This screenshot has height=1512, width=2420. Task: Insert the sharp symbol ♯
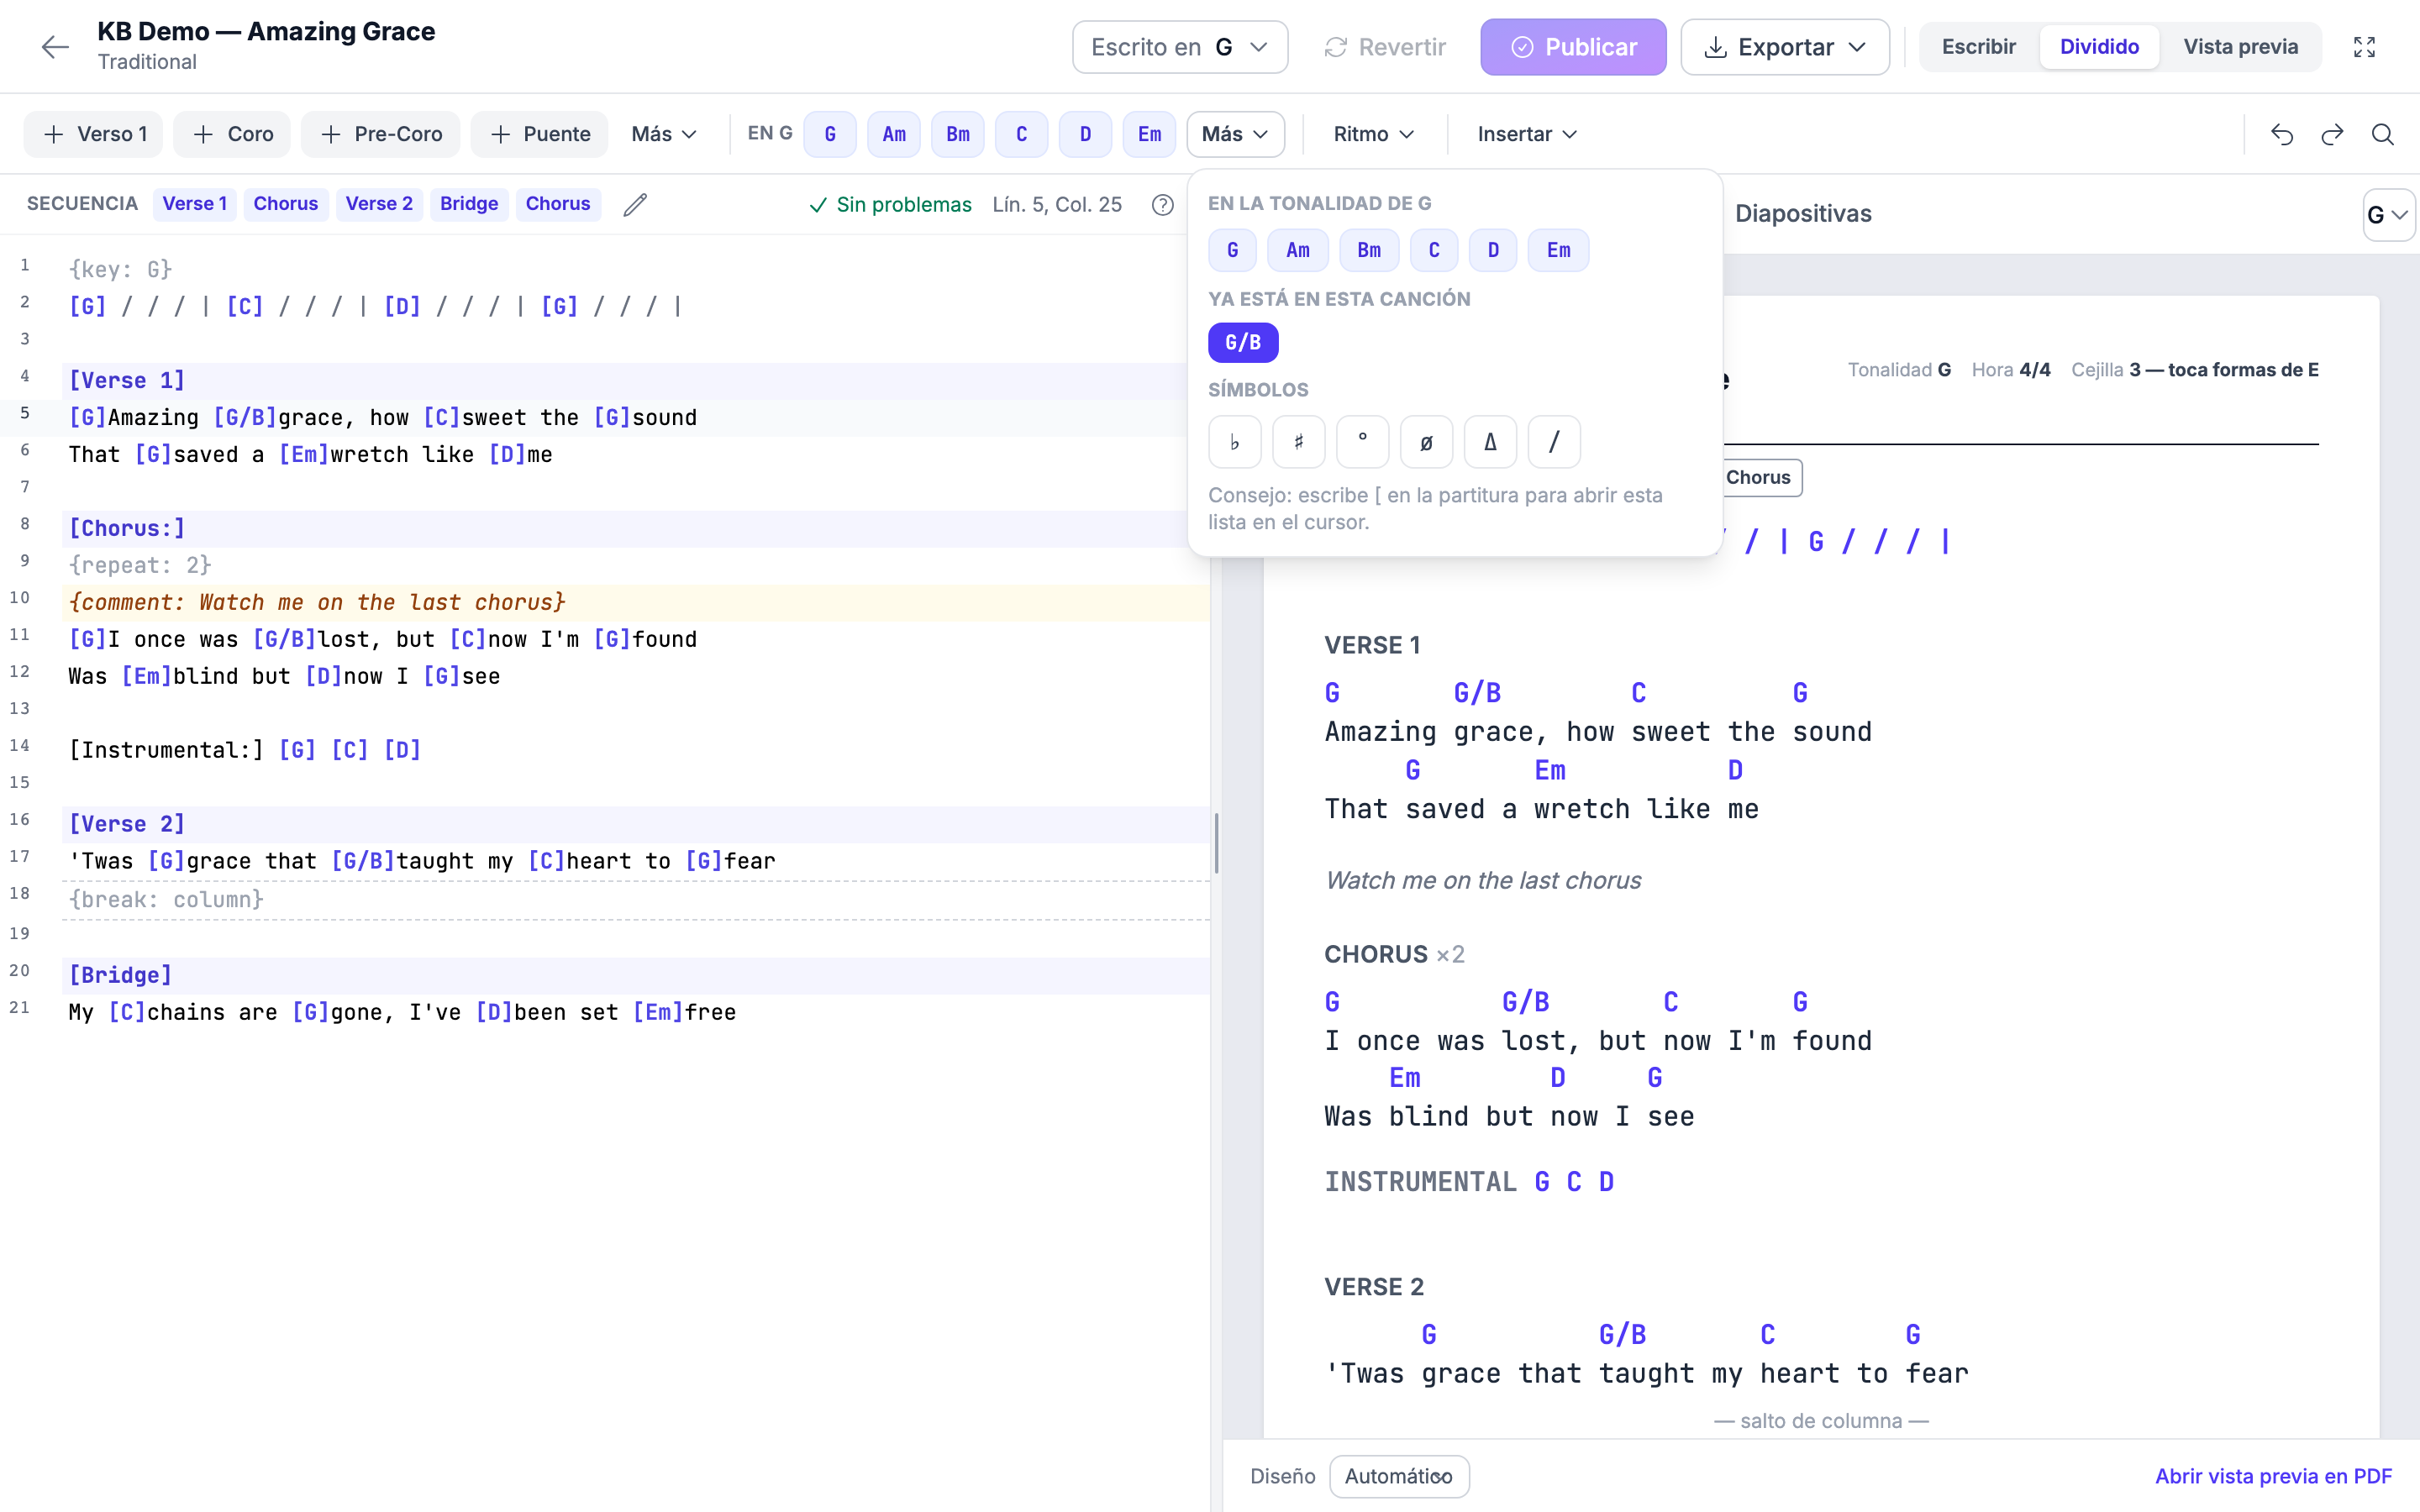(x=1298, y=442)
